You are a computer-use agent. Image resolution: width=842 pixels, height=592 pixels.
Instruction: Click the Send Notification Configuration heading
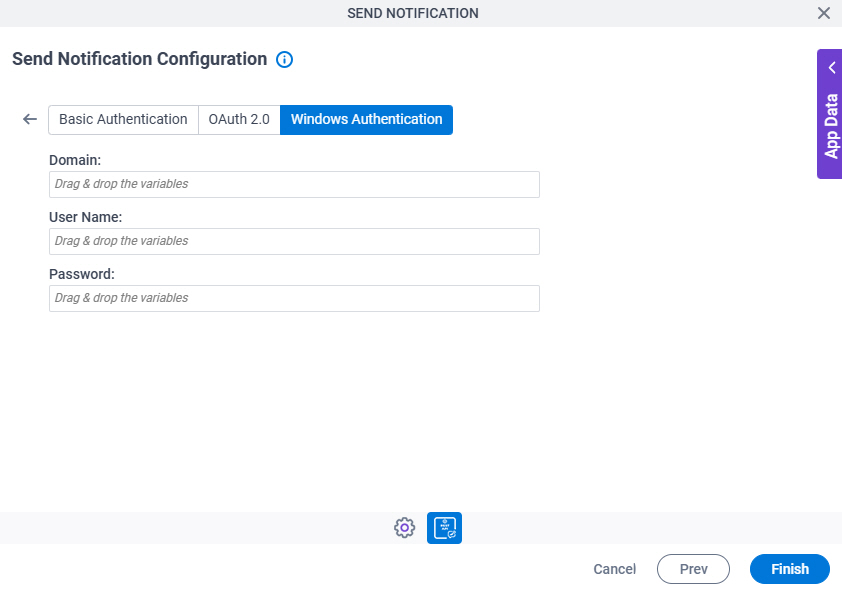[x=140, y=59]
